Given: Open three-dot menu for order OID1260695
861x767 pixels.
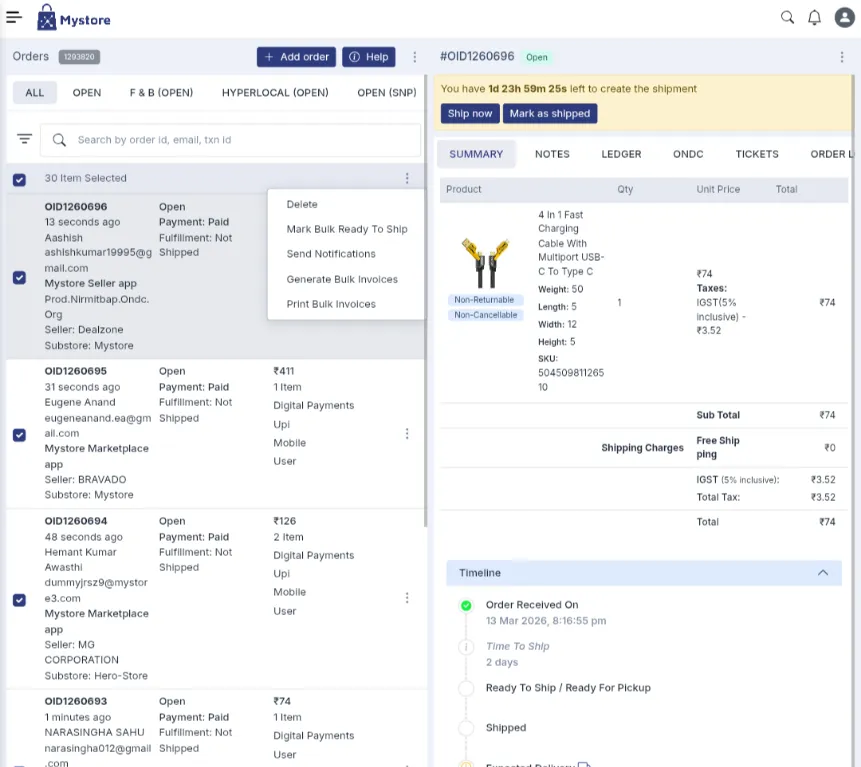Looking at the screenshot, I should [407, 434].
